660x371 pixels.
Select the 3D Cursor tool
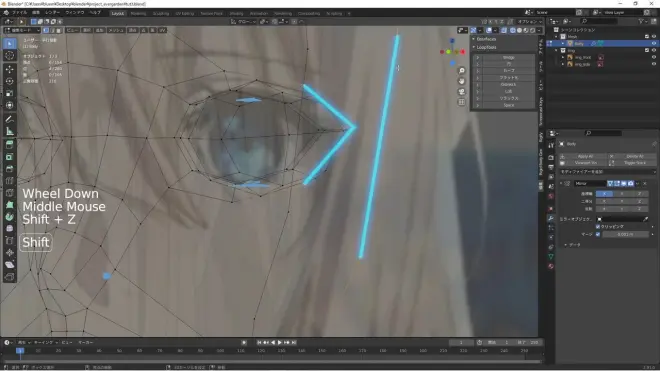pos(10,56)
